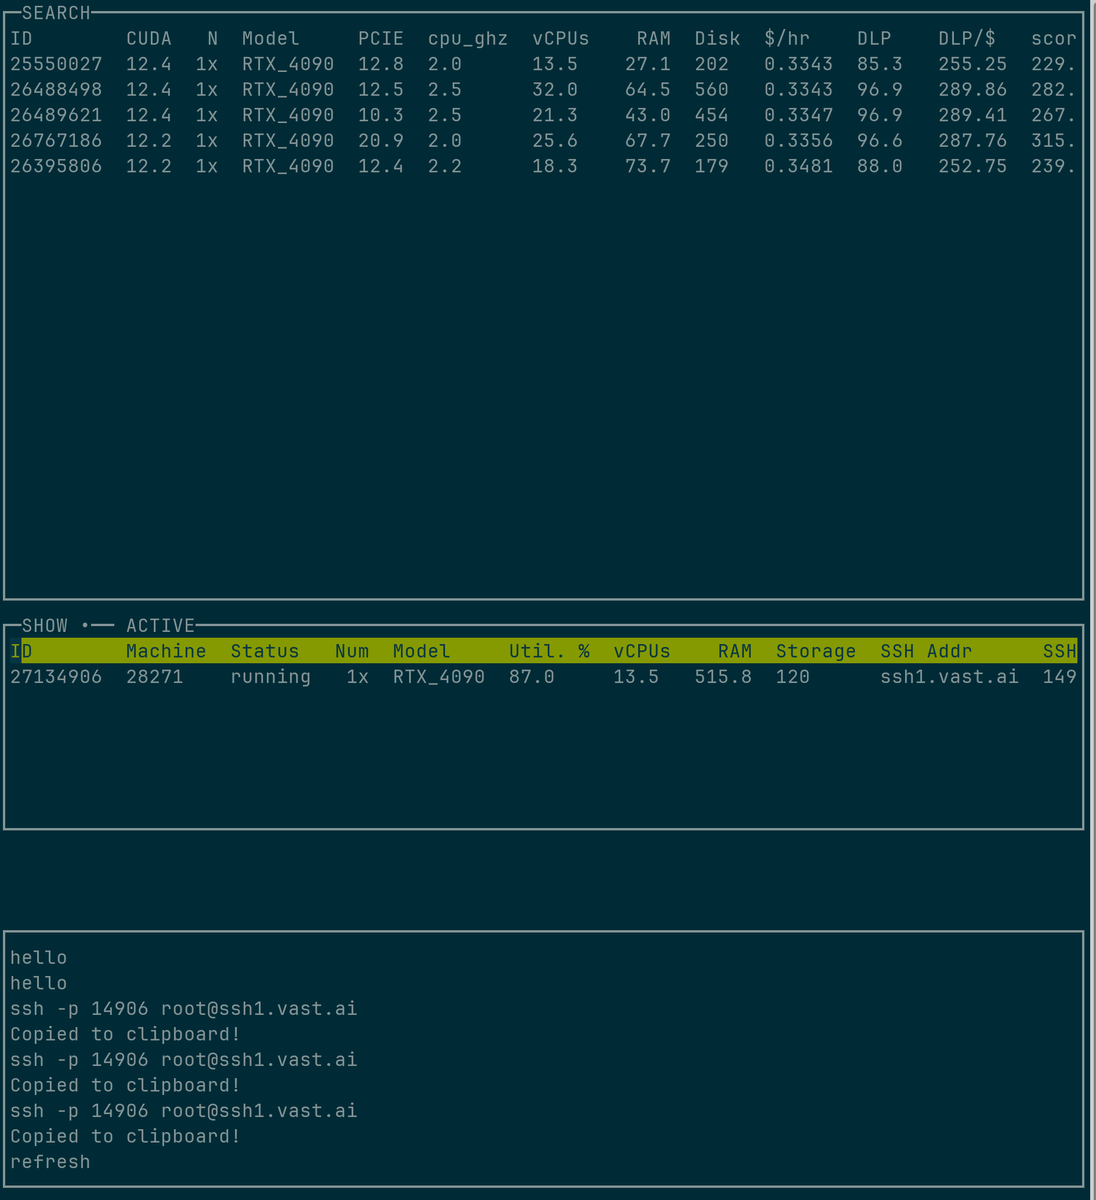Click the SHOW panel label
Image resolution: width=1096 pixels, height=1200 pixels.
click(45, 626)
